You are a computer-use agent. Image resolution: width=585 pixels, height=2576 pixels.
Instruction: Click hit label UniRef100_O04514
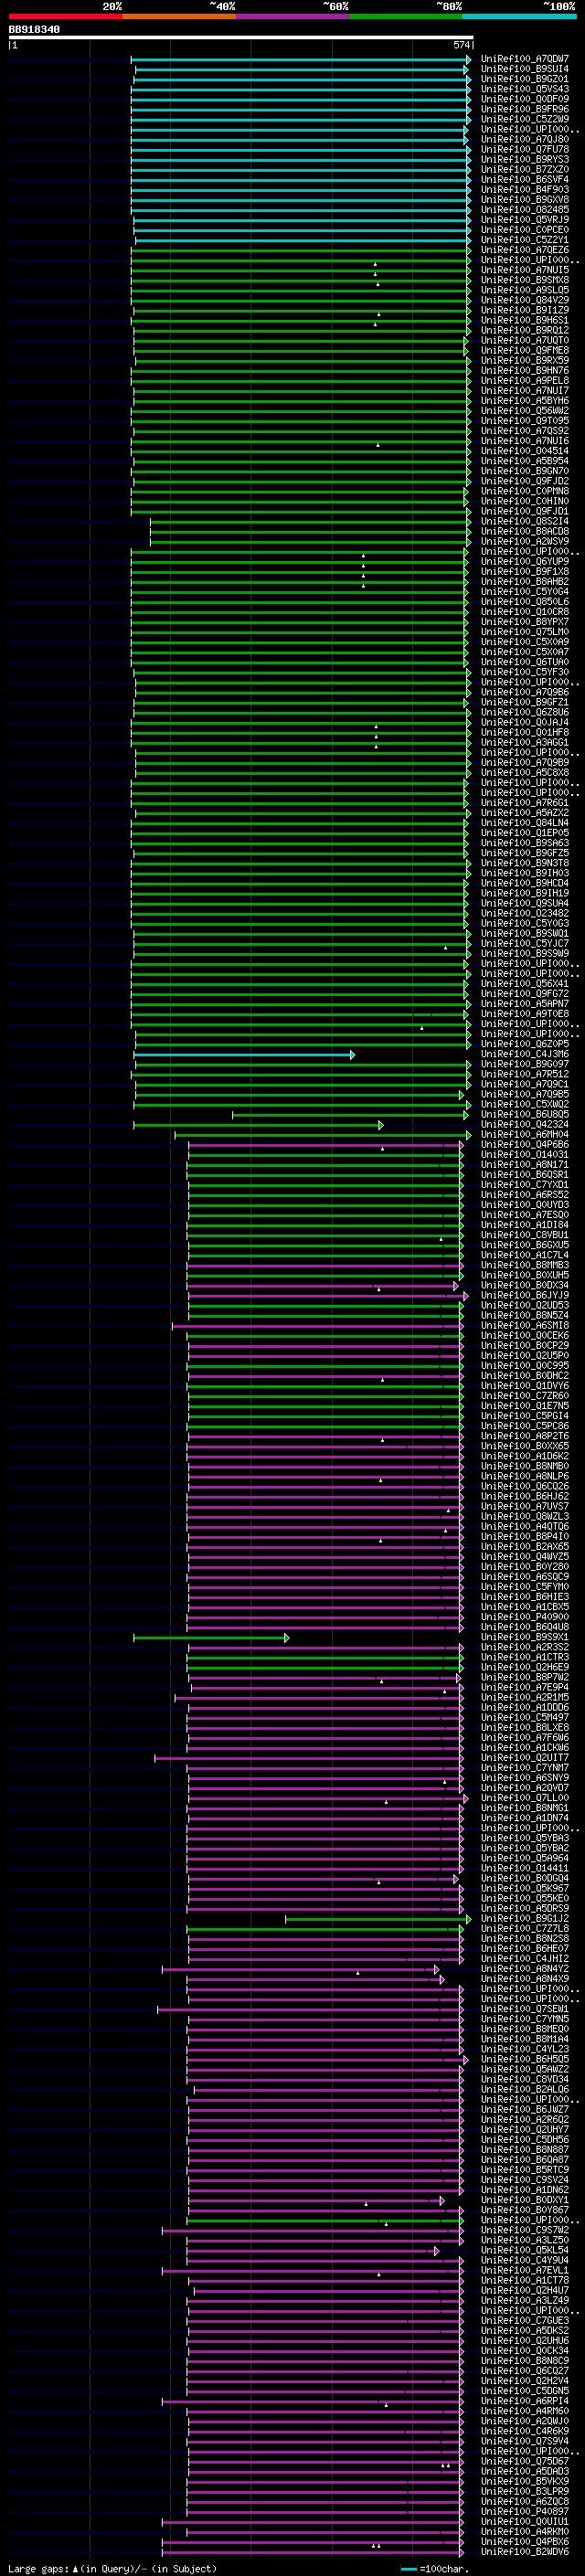(525, 451)
